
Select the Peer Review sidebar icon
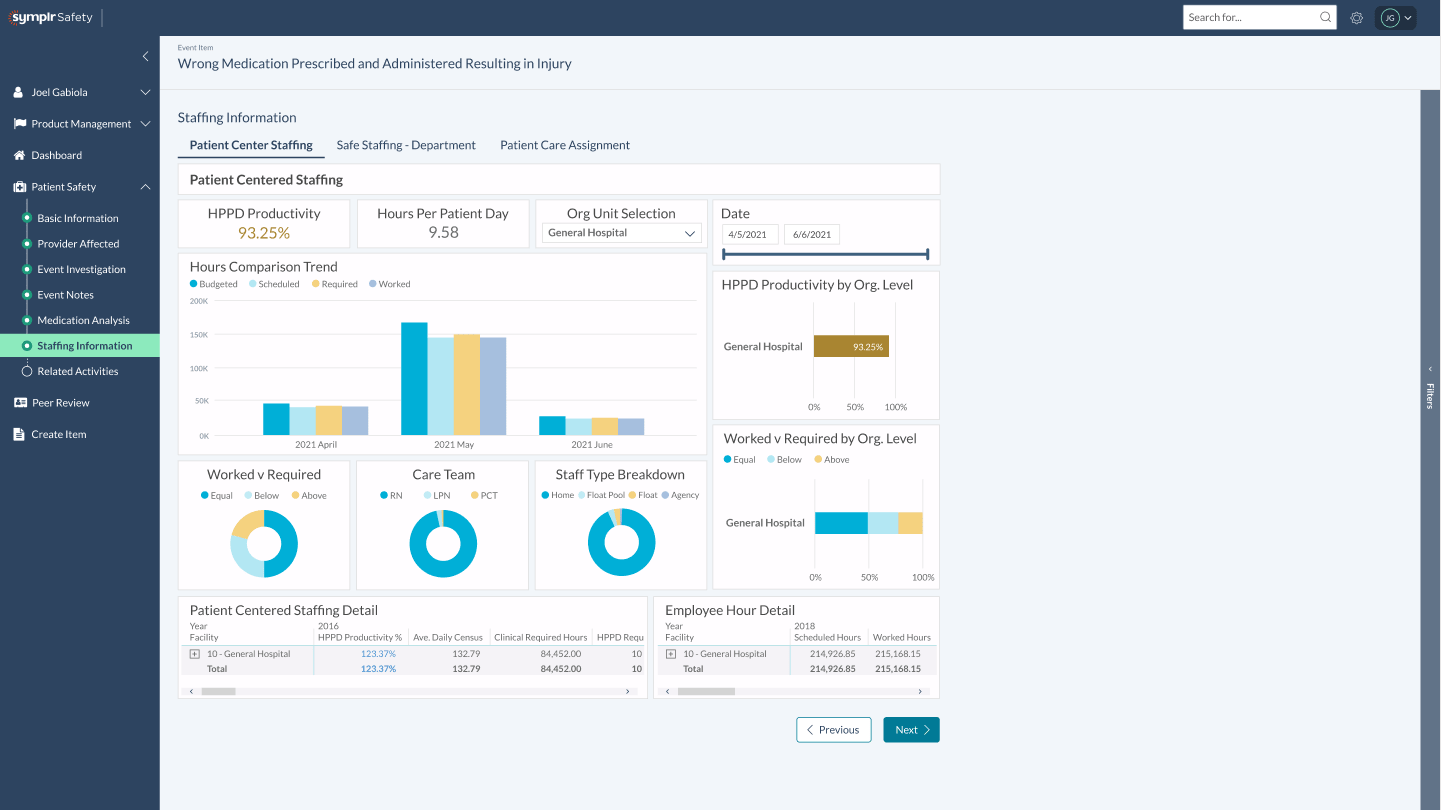click(22, 402)
